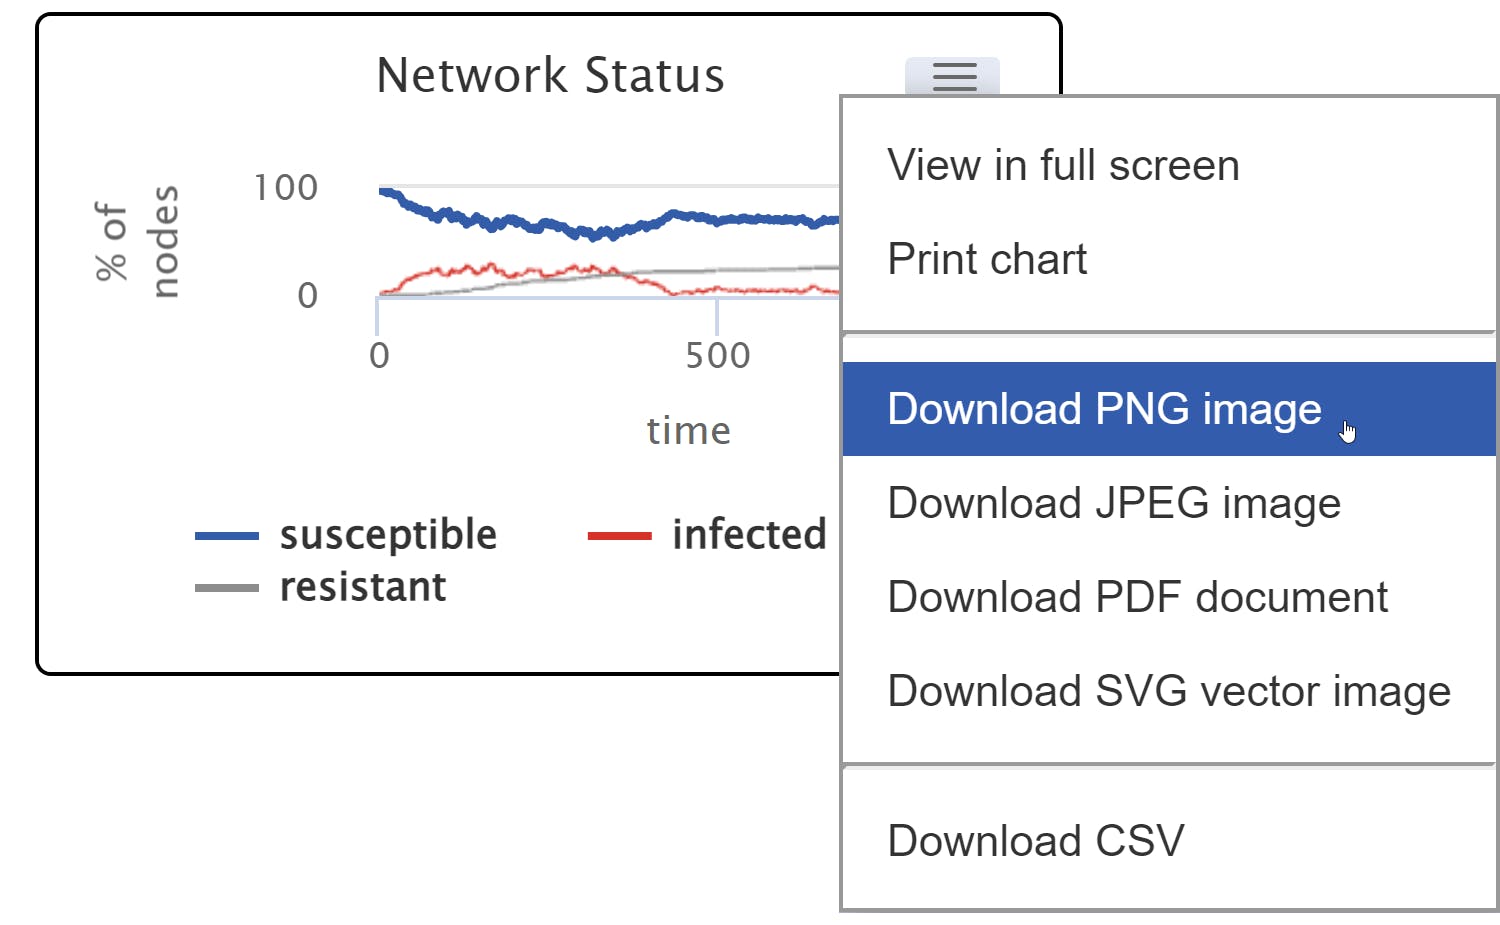1500x925 pixels.
Task: Open the chart hamburger context menu
Action: pyautogui.click(x=952, y=76)
